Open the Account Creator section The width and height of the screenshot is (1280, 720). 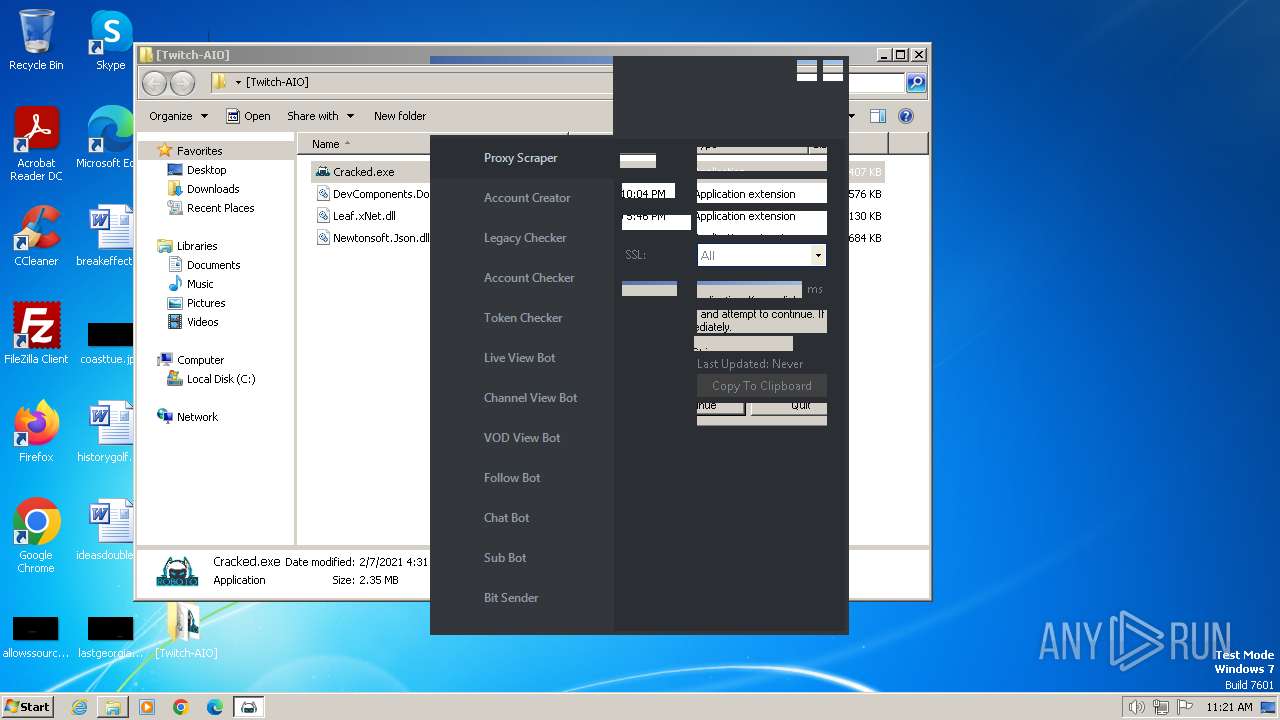coord(527,198)
